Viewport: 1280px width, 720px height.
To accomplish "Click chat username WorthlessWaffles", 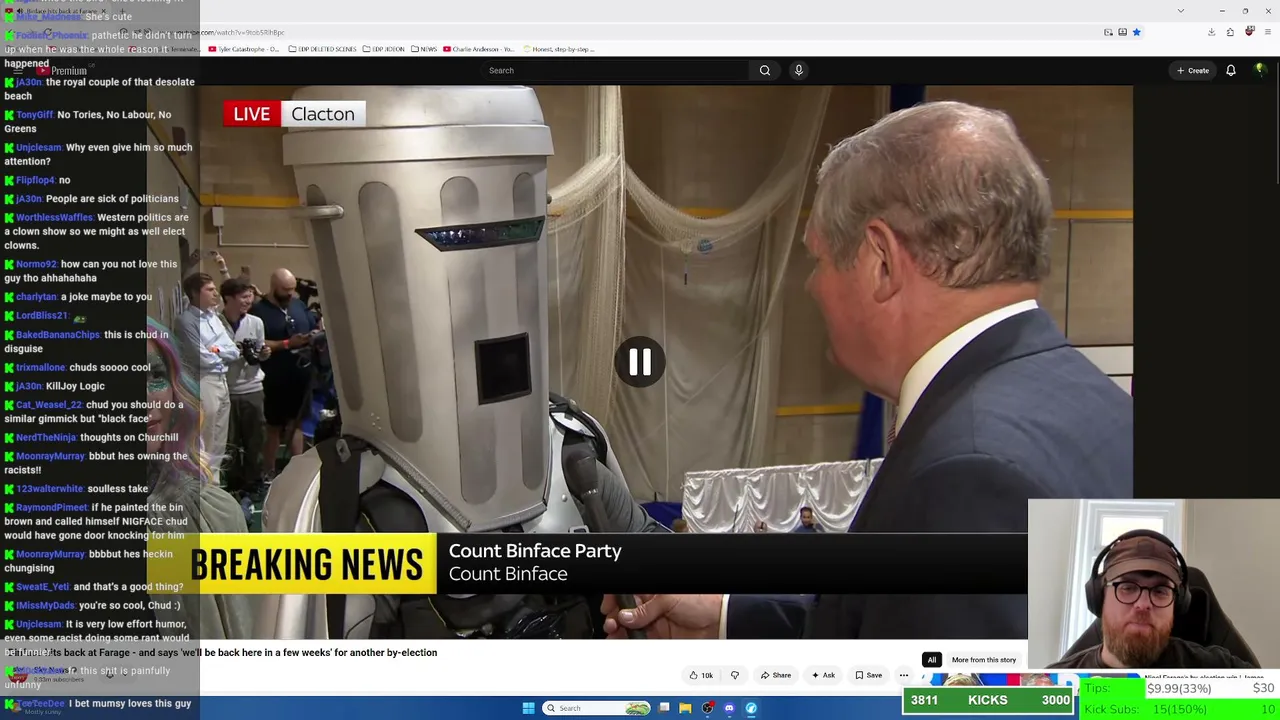I will coord(54,218).
